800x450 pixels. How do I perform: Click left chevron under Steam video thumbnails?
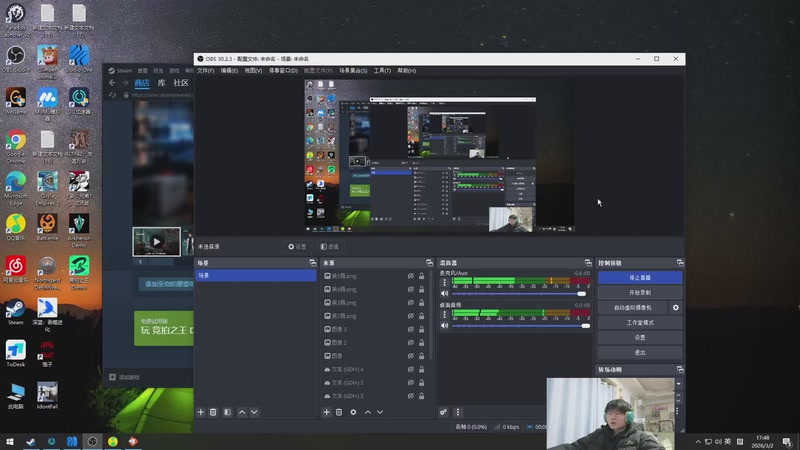tap(140, 262)
